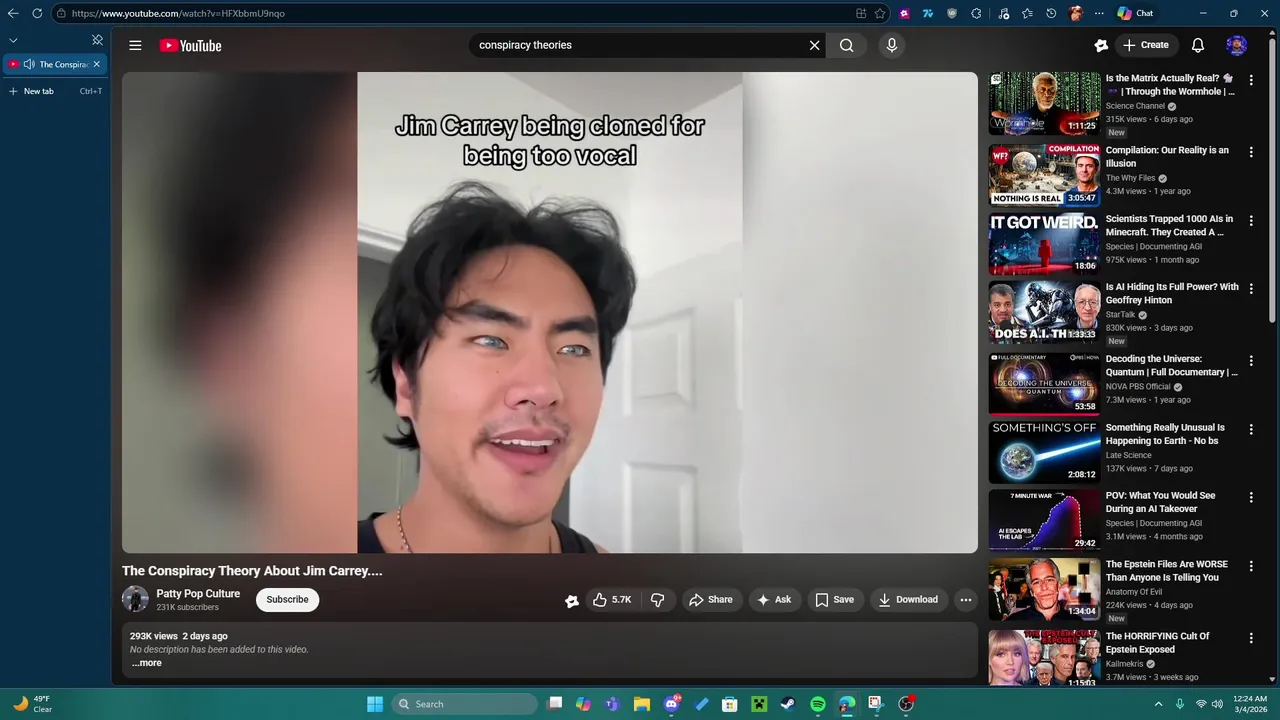Open options for 'Scientists Trapped 1000 AIs' video
The width and height of the screenshot is (1280, 720).
pos(1251,220)
